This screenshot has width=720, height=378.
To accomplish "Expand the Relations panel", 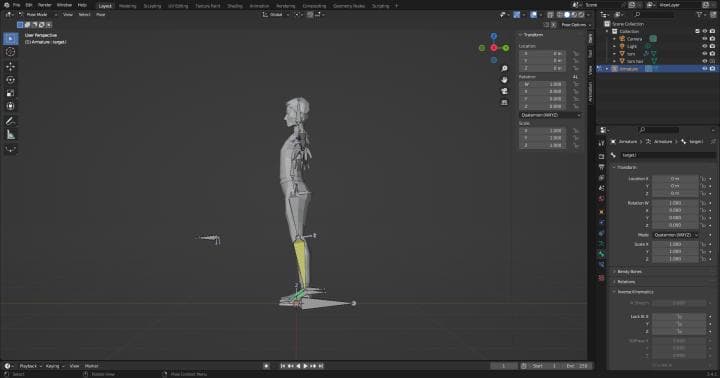I will pos(626,282).
